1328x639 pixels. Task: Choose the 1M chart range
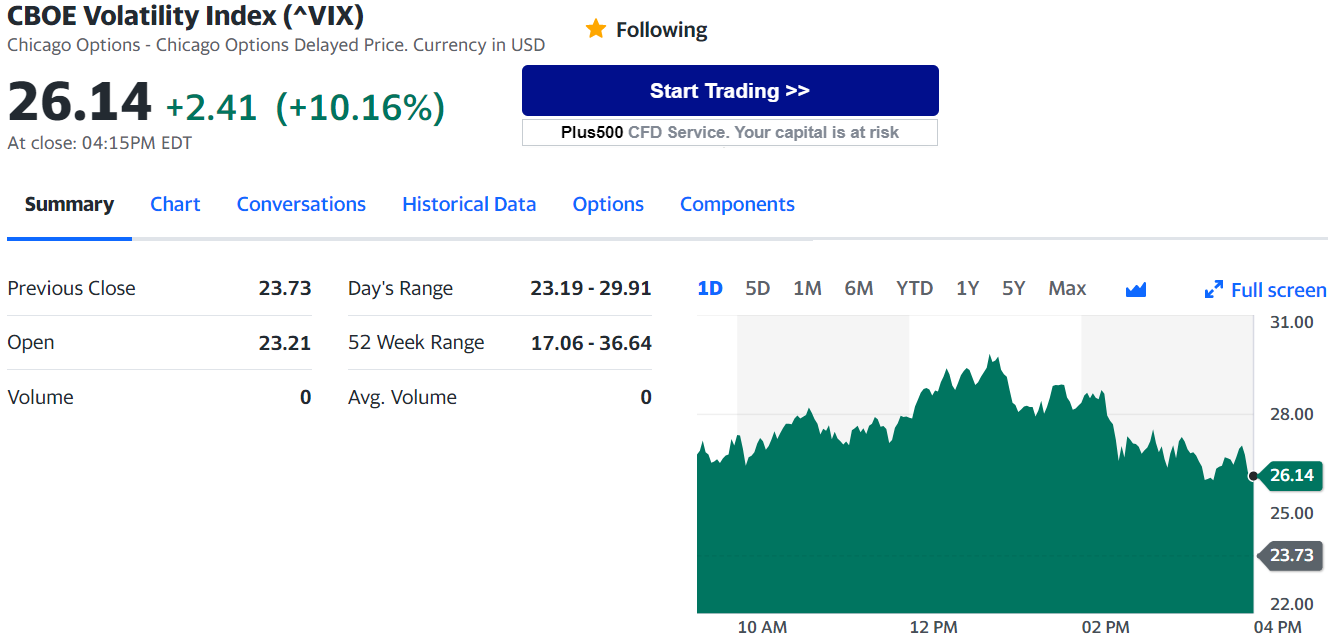pos(807,288)
